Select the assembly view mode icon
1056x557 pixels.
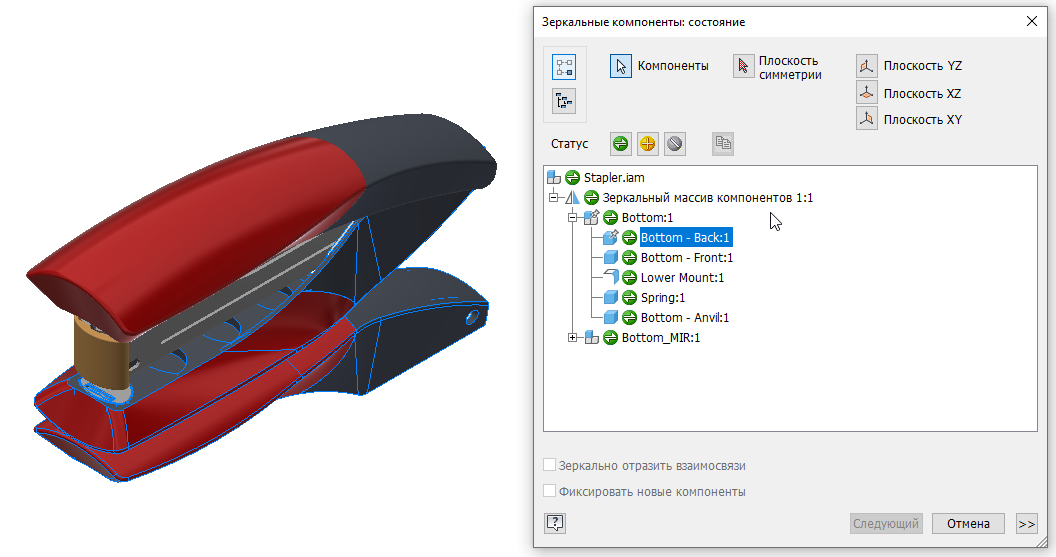click(x=564, y=67)
